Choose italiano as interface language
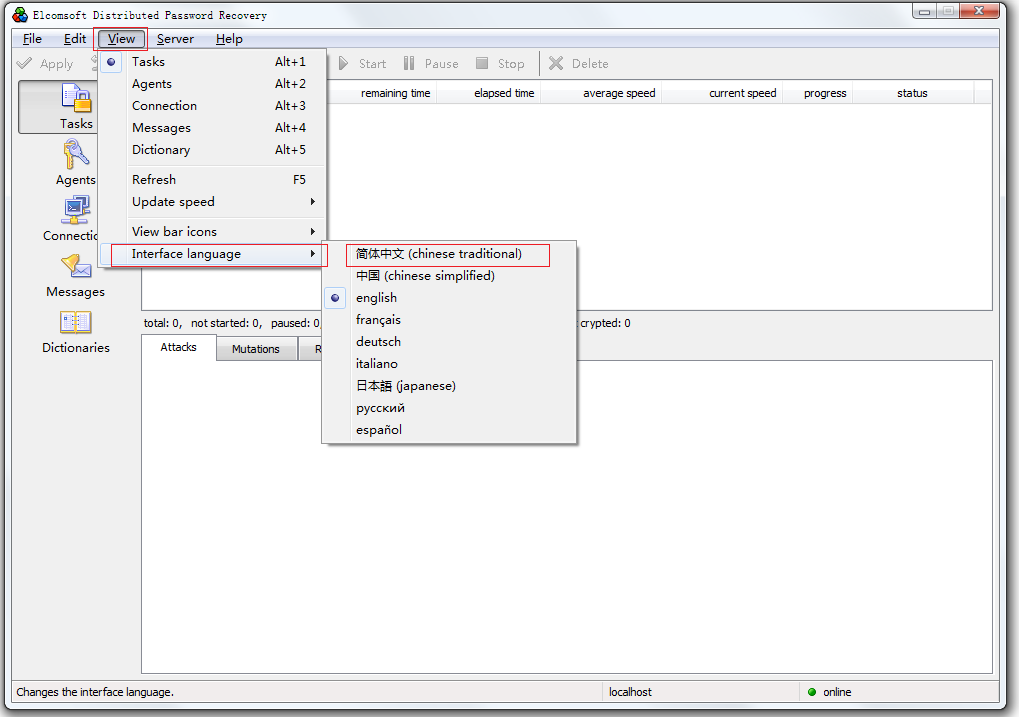The image size is (1019, 717). [449, 364]
